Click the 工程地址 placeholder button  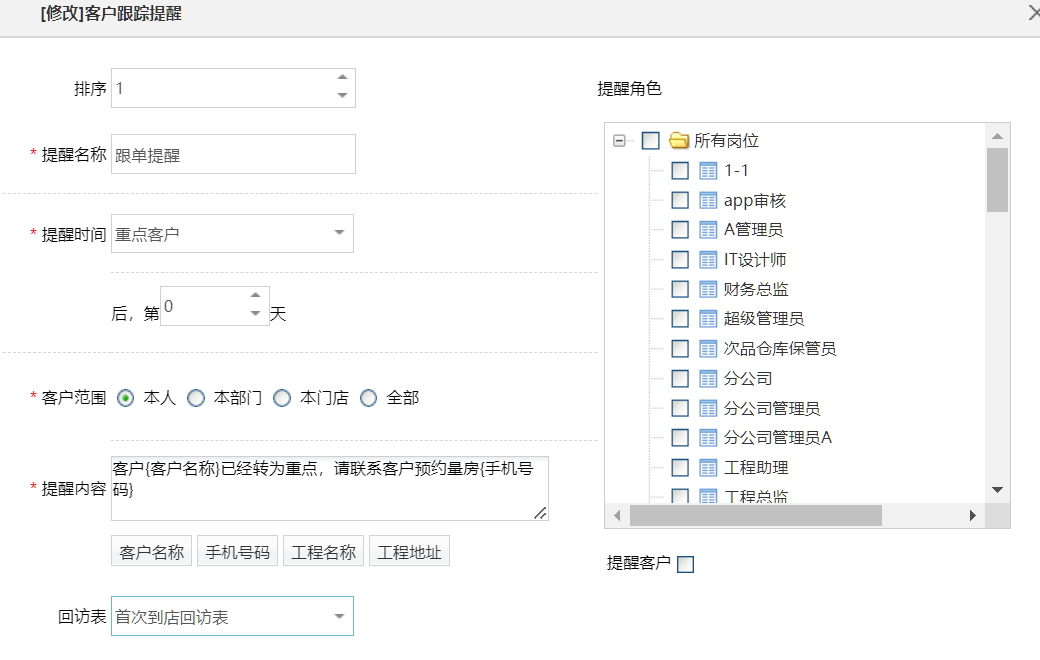point(410,552)
